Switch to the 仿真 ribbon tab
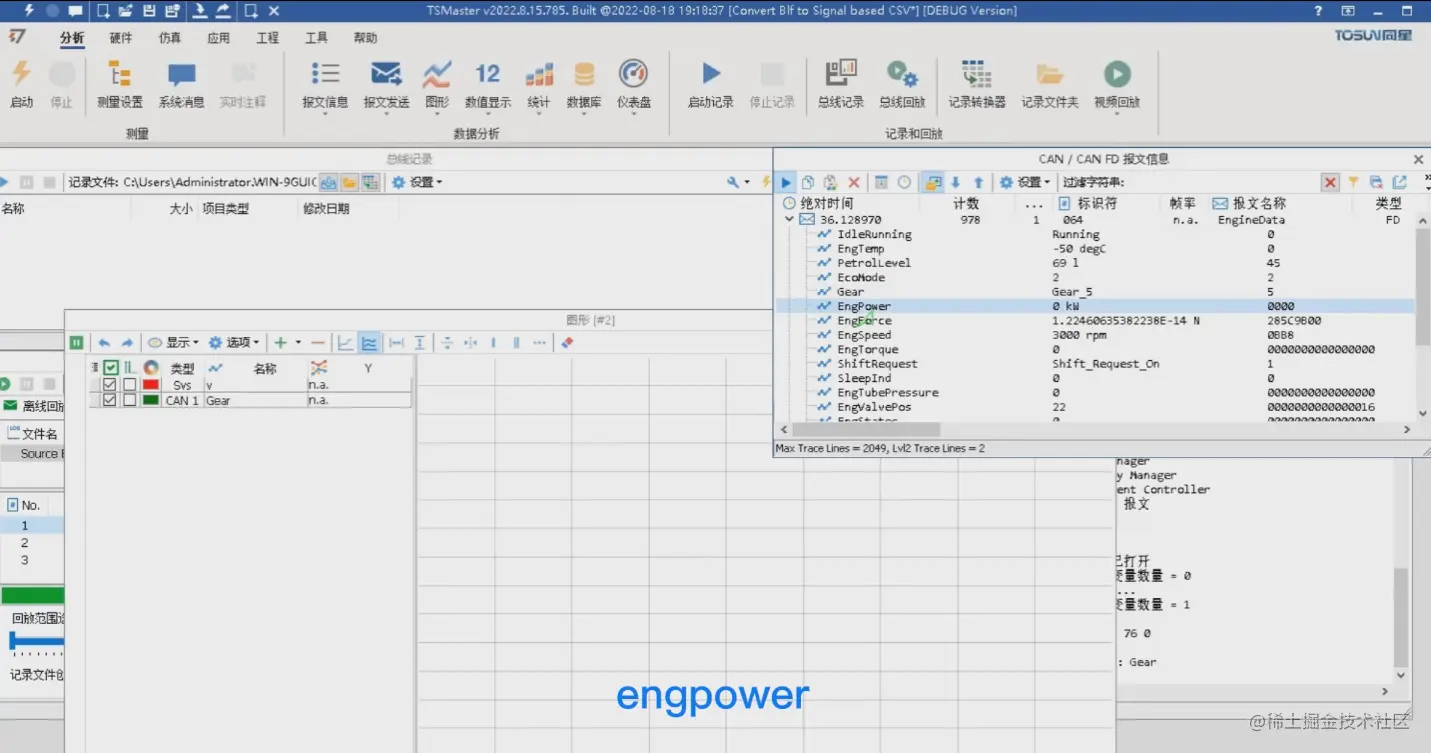1431x753 pixels. 170,38
